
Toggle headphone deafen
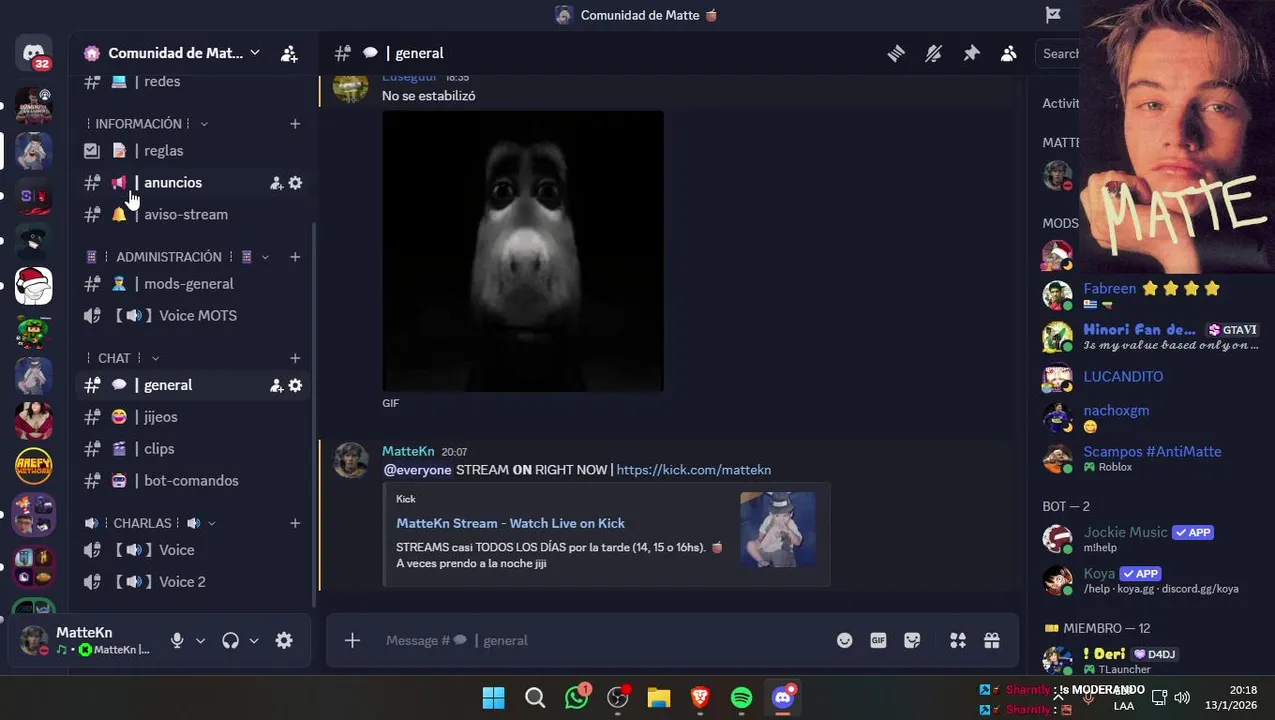(231, 641)
